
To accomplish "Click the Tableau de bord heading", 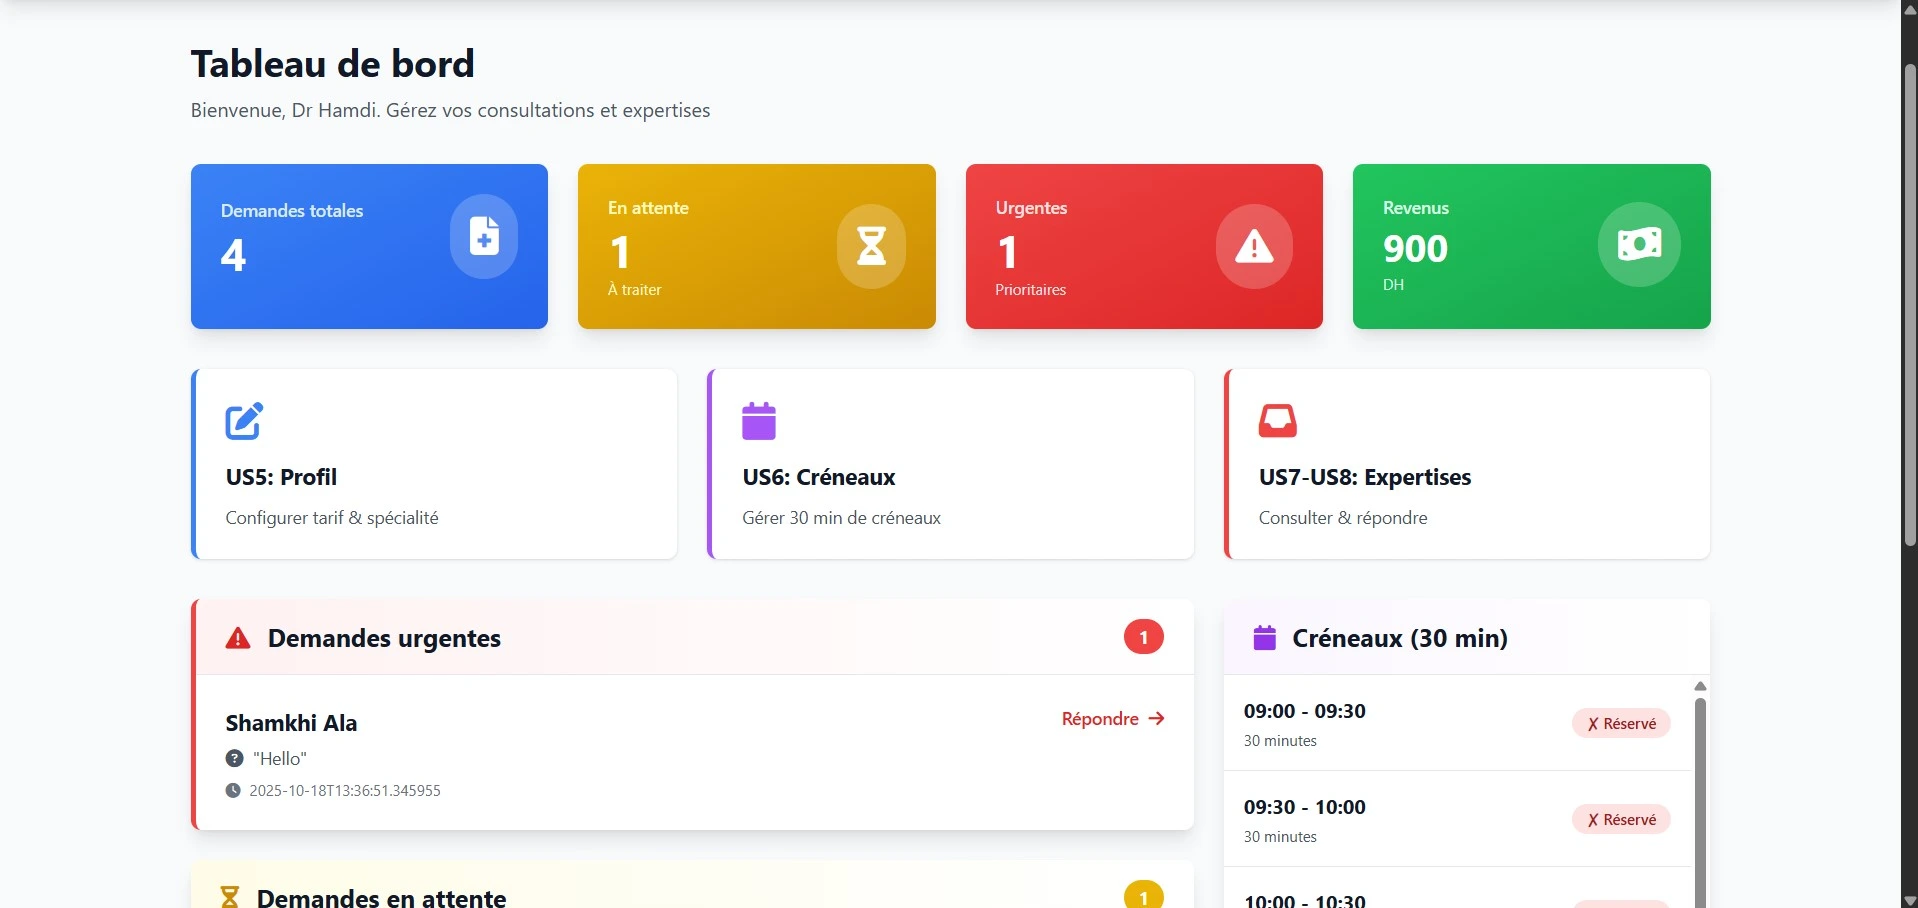I will pyautogui.click(x=333, y=64).
